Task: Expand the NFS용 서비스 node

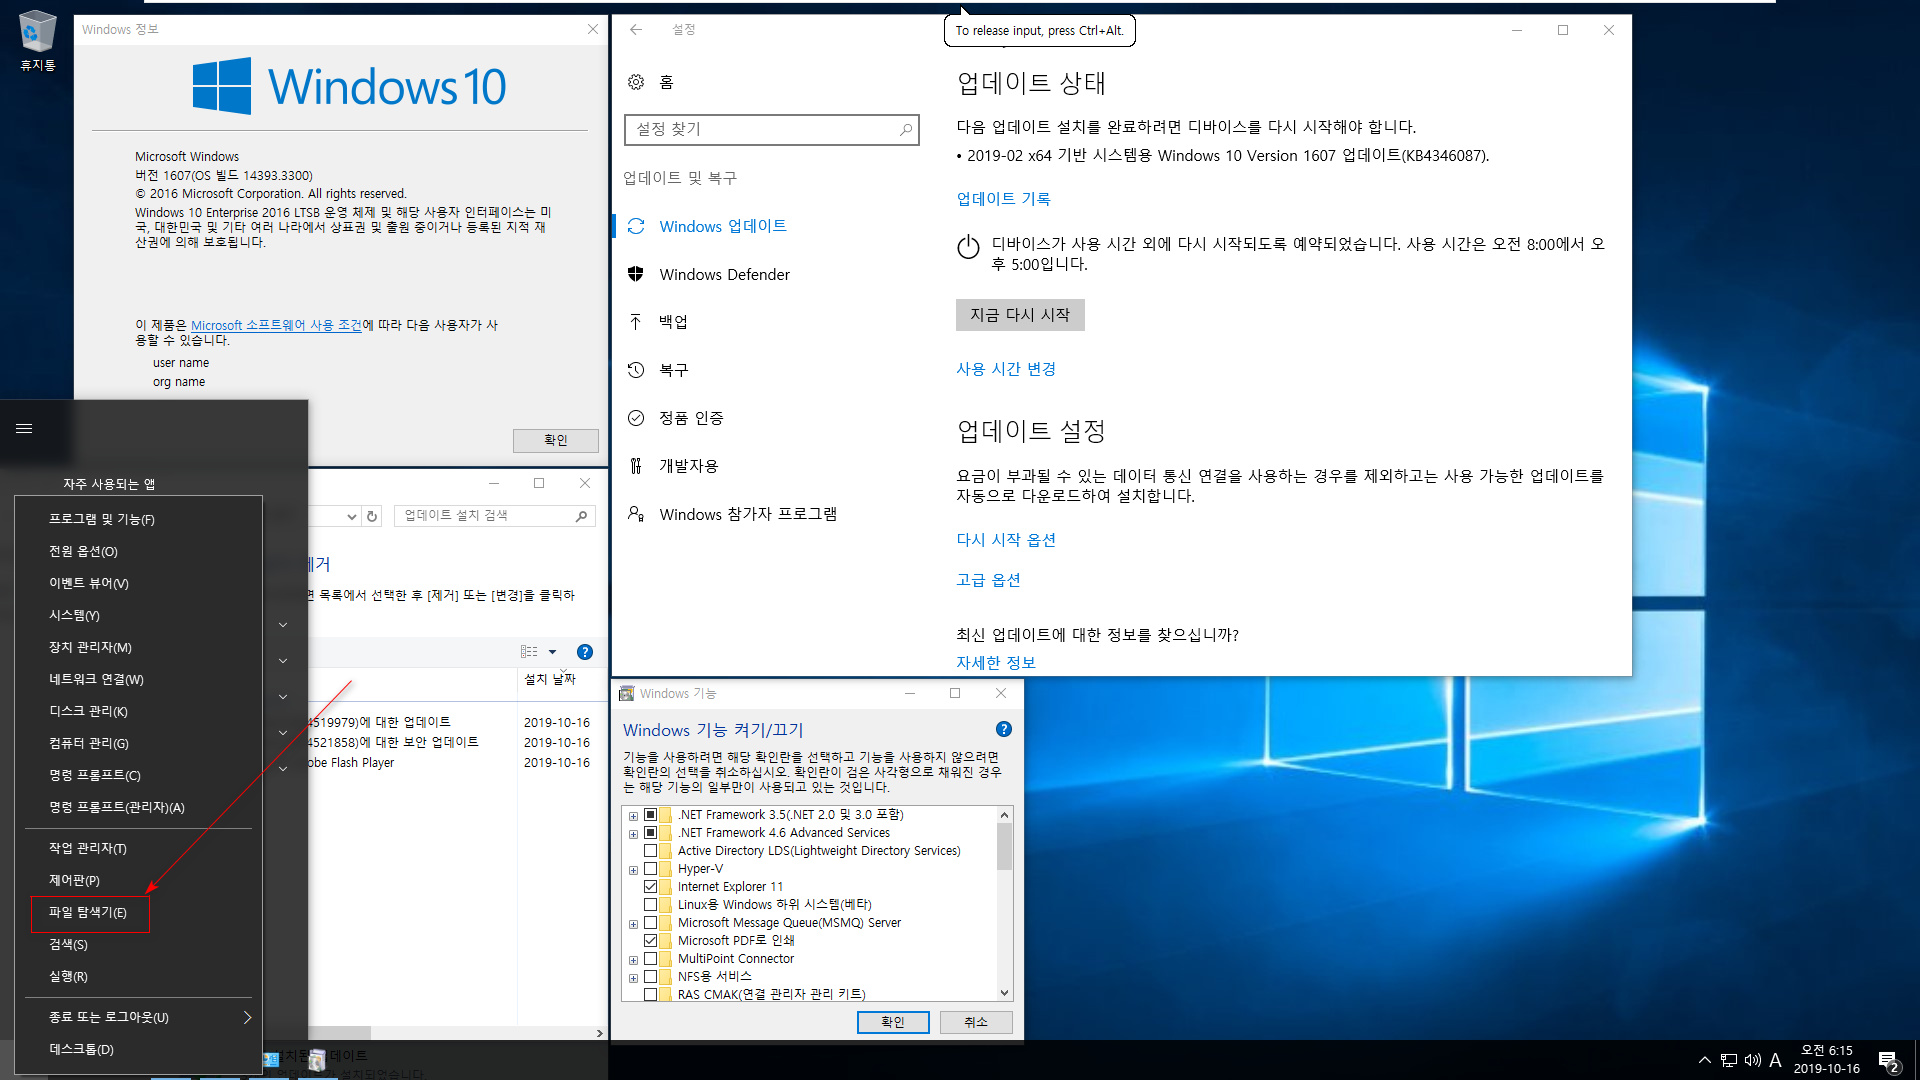Action: 633,978
